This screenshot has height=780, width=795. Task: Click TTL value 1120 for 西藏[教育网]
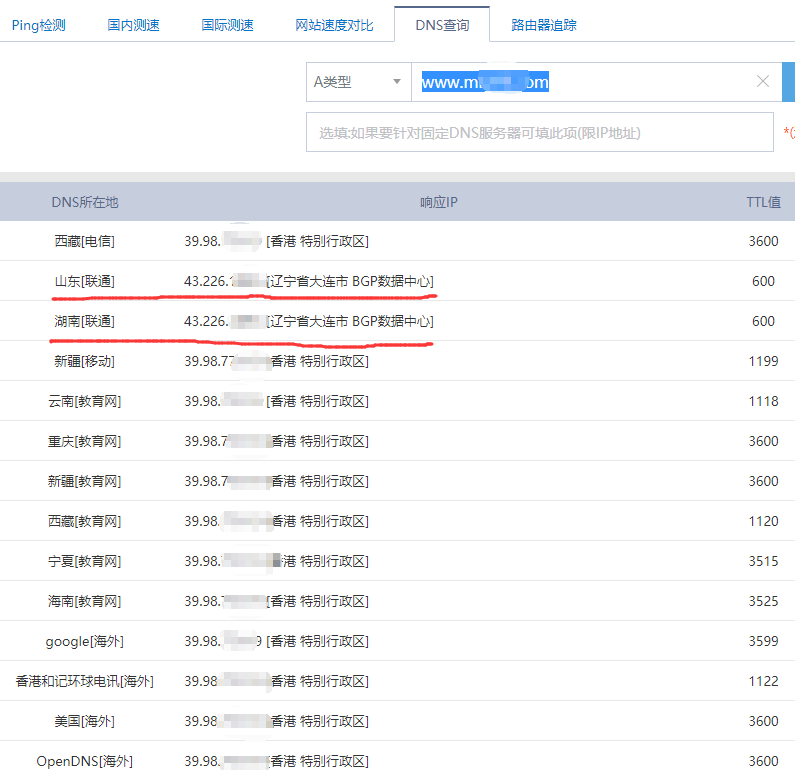763,521
